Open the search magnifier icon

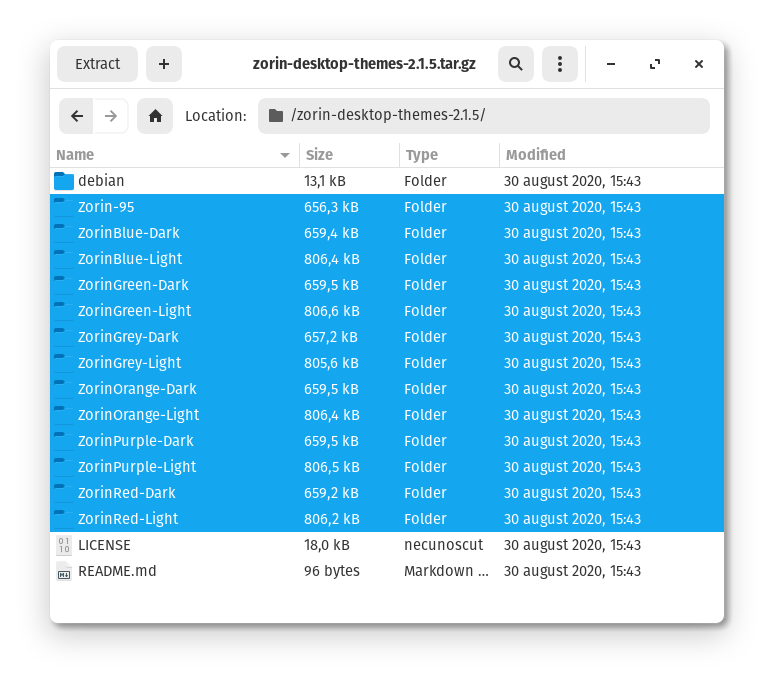516,64
